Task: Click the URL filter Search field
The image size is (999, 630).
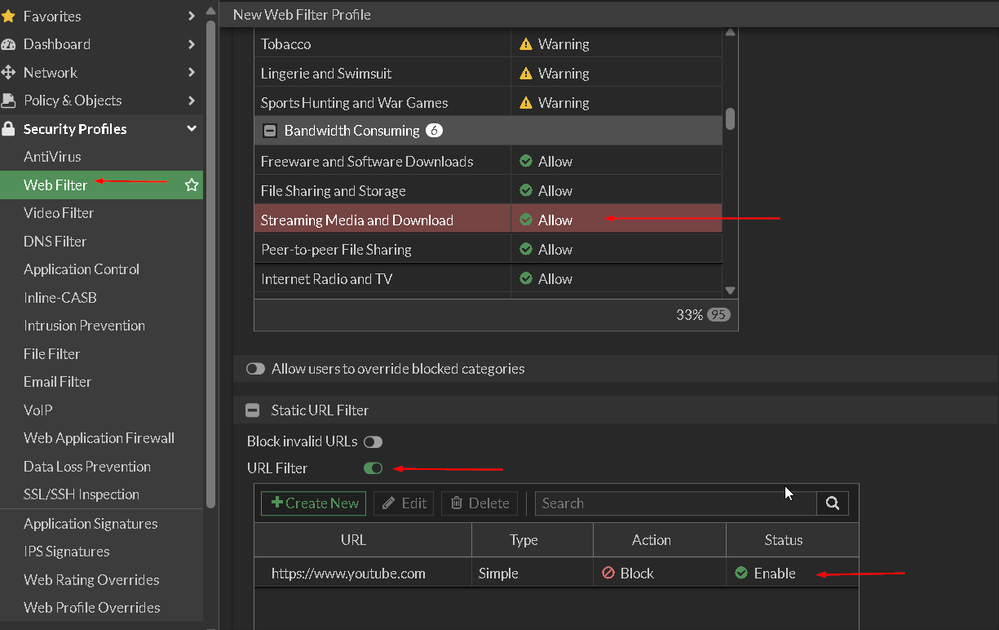Action: click(676, 503)
